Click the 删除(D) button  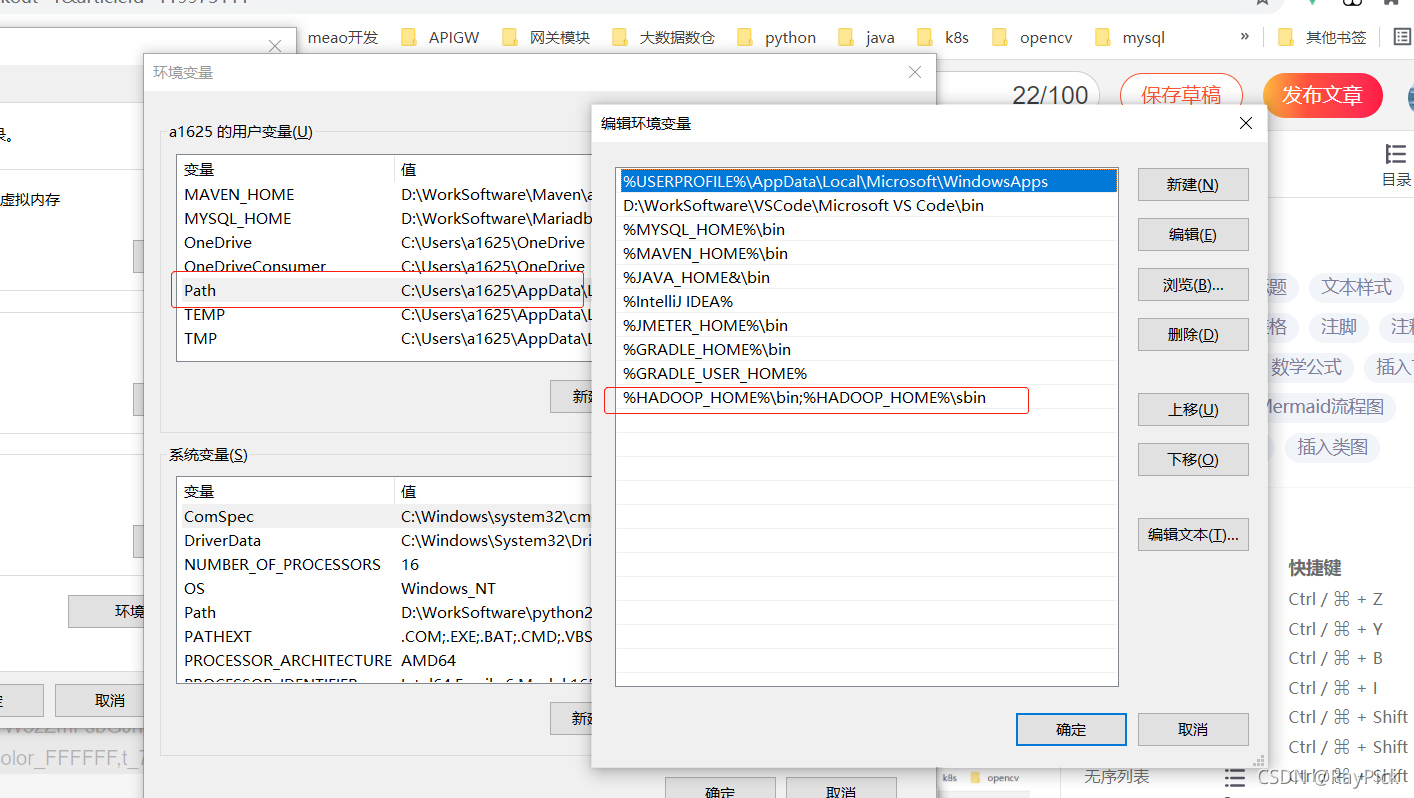tap(1192, 335)
